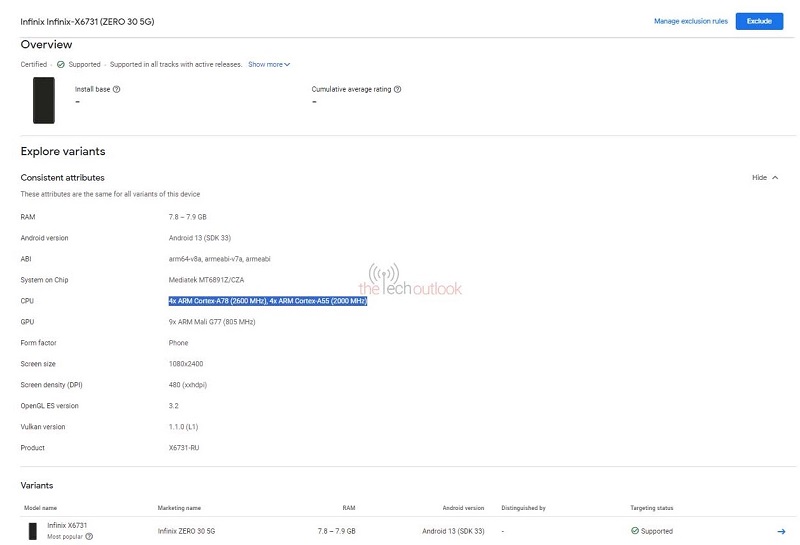The image size is (800, 545).
Task: Click OpenGL ES version value '3.2'
Action: (173, 406)
